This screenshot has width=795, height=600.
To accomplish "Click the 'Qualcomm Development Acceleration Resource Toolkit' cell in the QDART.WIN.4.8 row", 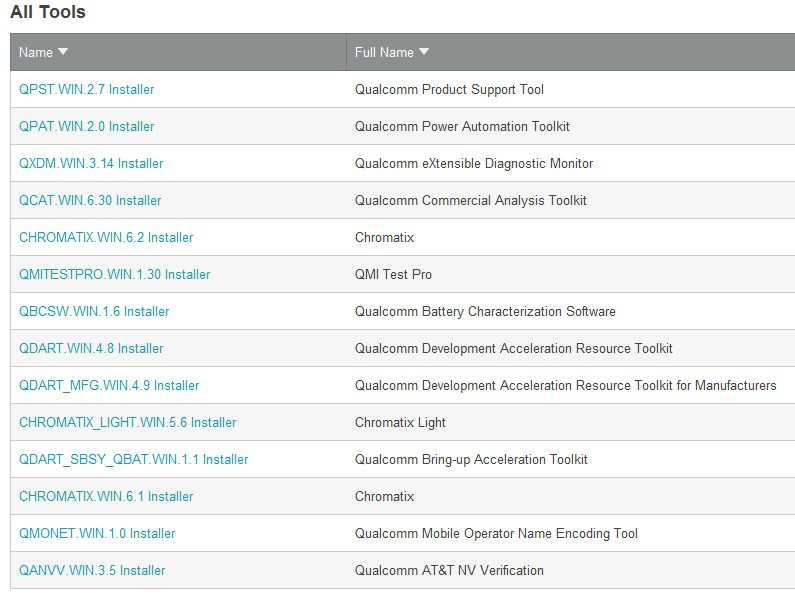I will (x=513, y=348).
